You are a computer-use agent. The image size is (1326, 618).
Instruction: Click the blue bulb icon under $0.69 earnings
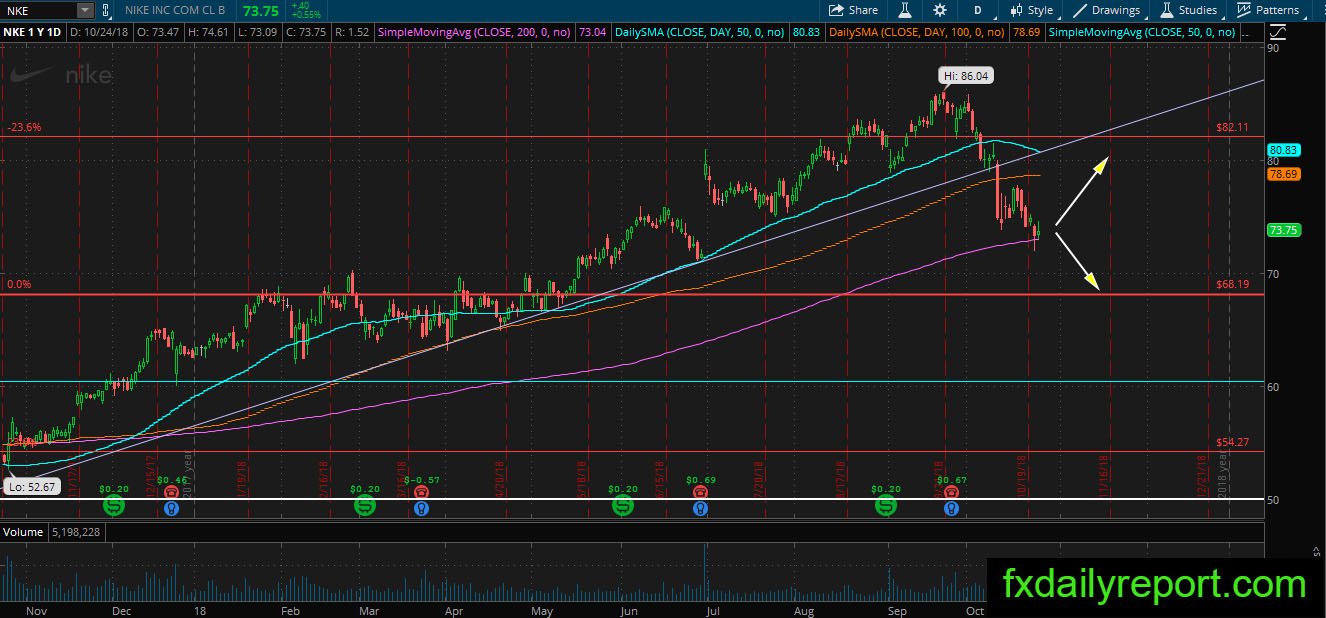point(701,508)
